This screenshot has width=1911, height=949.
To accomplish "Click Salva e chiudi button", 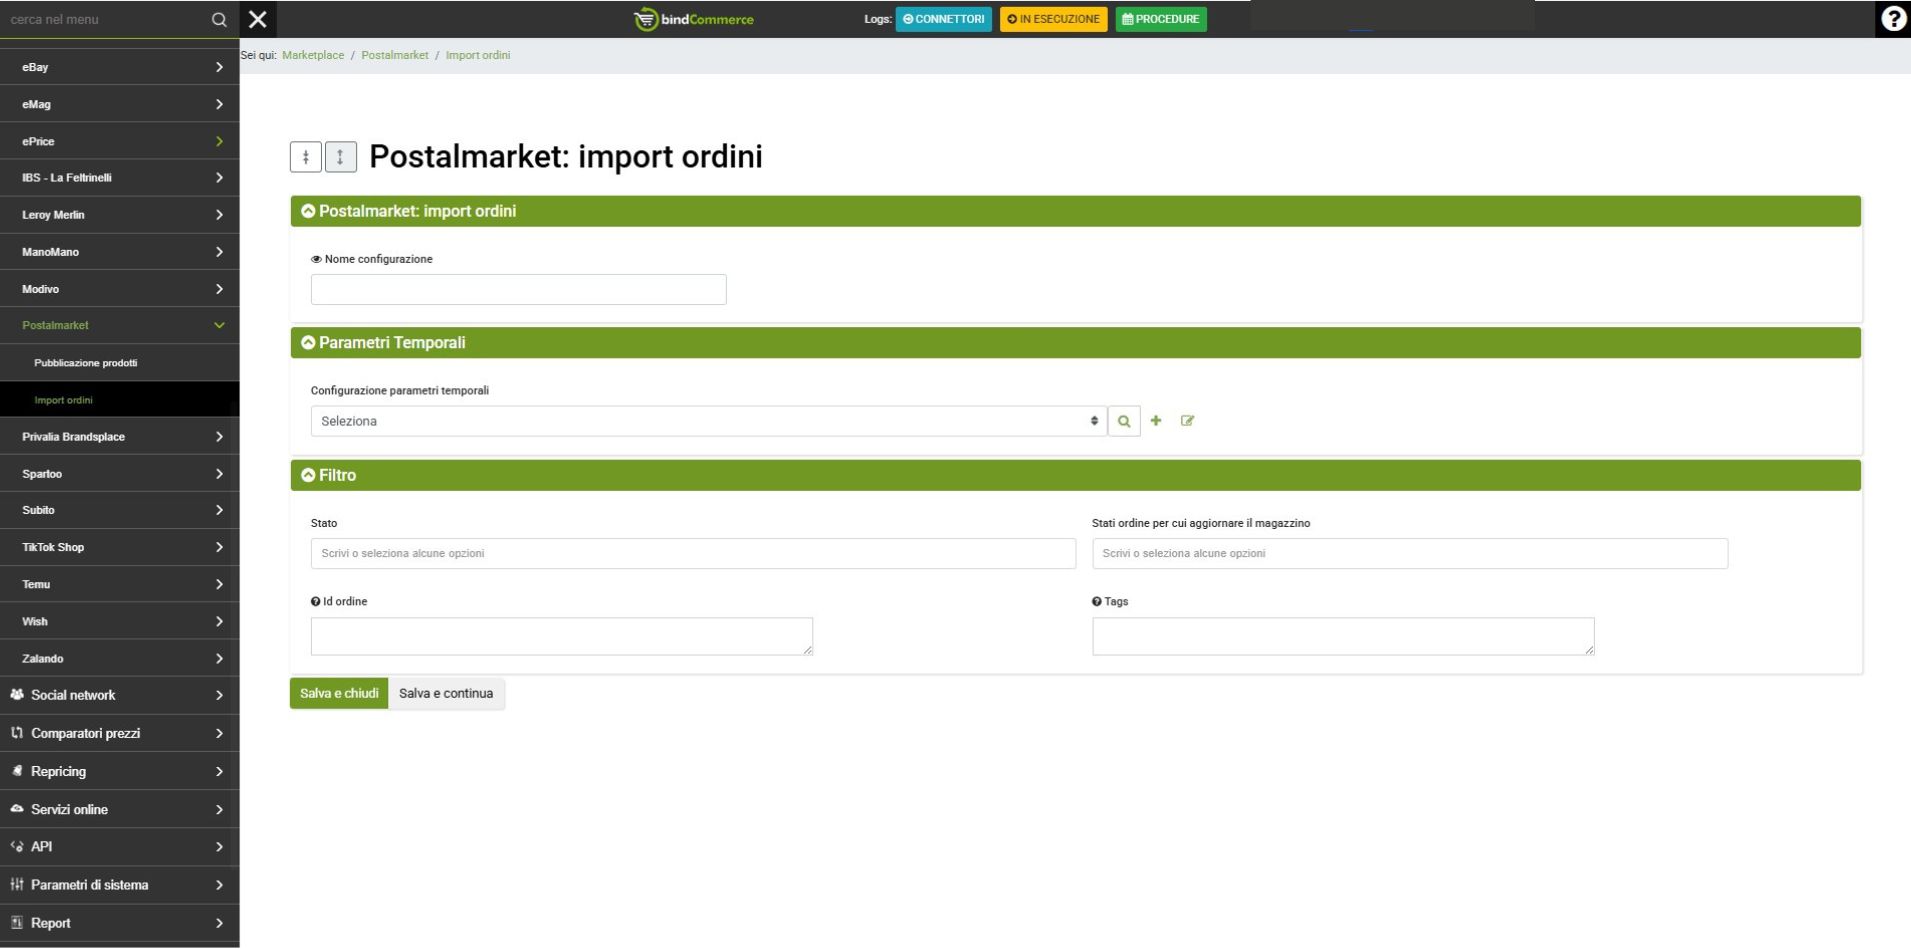I will pos(339,694).
